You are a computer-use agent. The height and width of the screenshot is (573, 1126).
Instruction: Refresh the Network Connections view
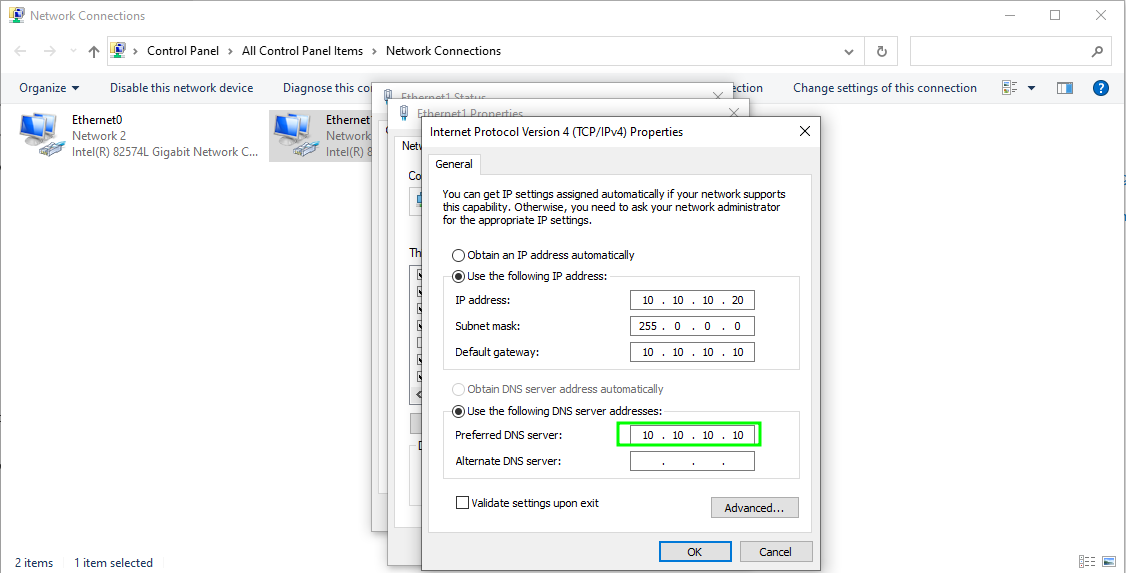click(881, 52)
